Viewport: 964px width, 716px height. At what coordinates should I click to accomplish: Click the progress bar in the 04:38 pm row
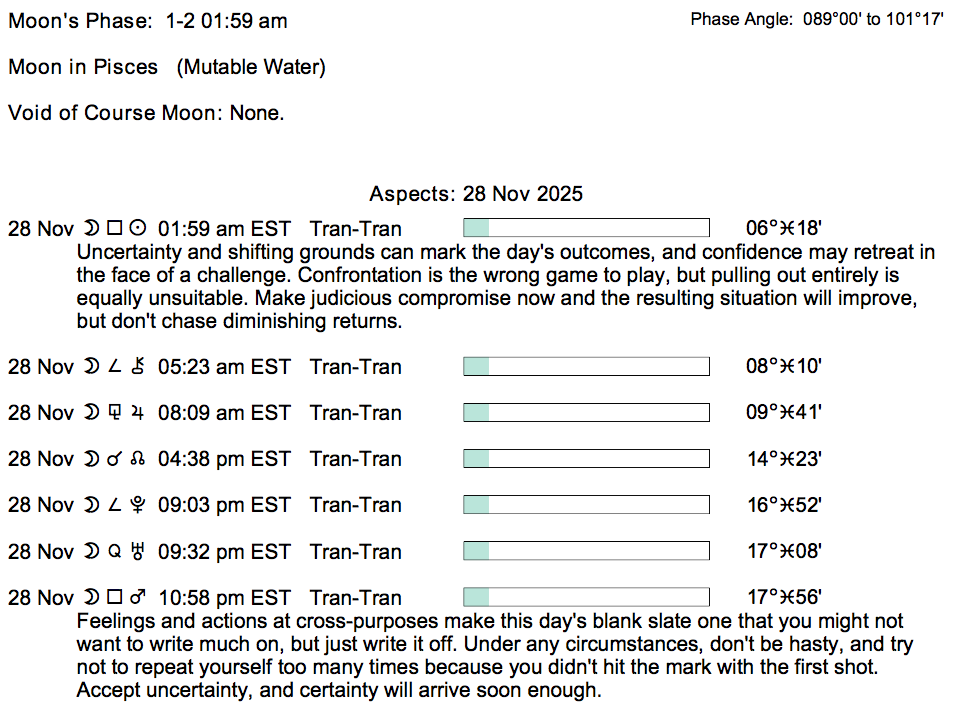coord(586,458)
